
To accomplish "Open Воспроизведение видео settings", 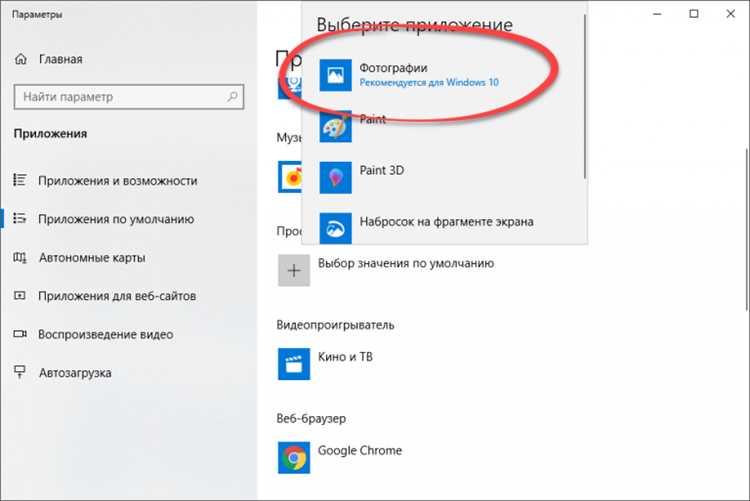I will tap(105, 334).
